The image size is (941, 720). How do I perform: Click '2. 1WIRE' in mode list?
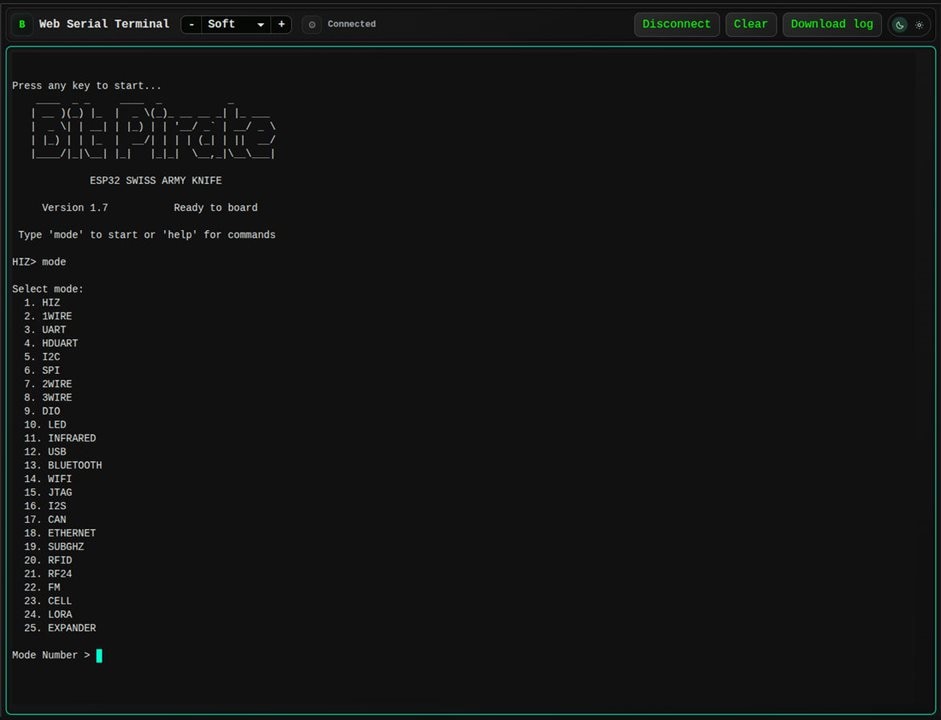coord(48,316)
